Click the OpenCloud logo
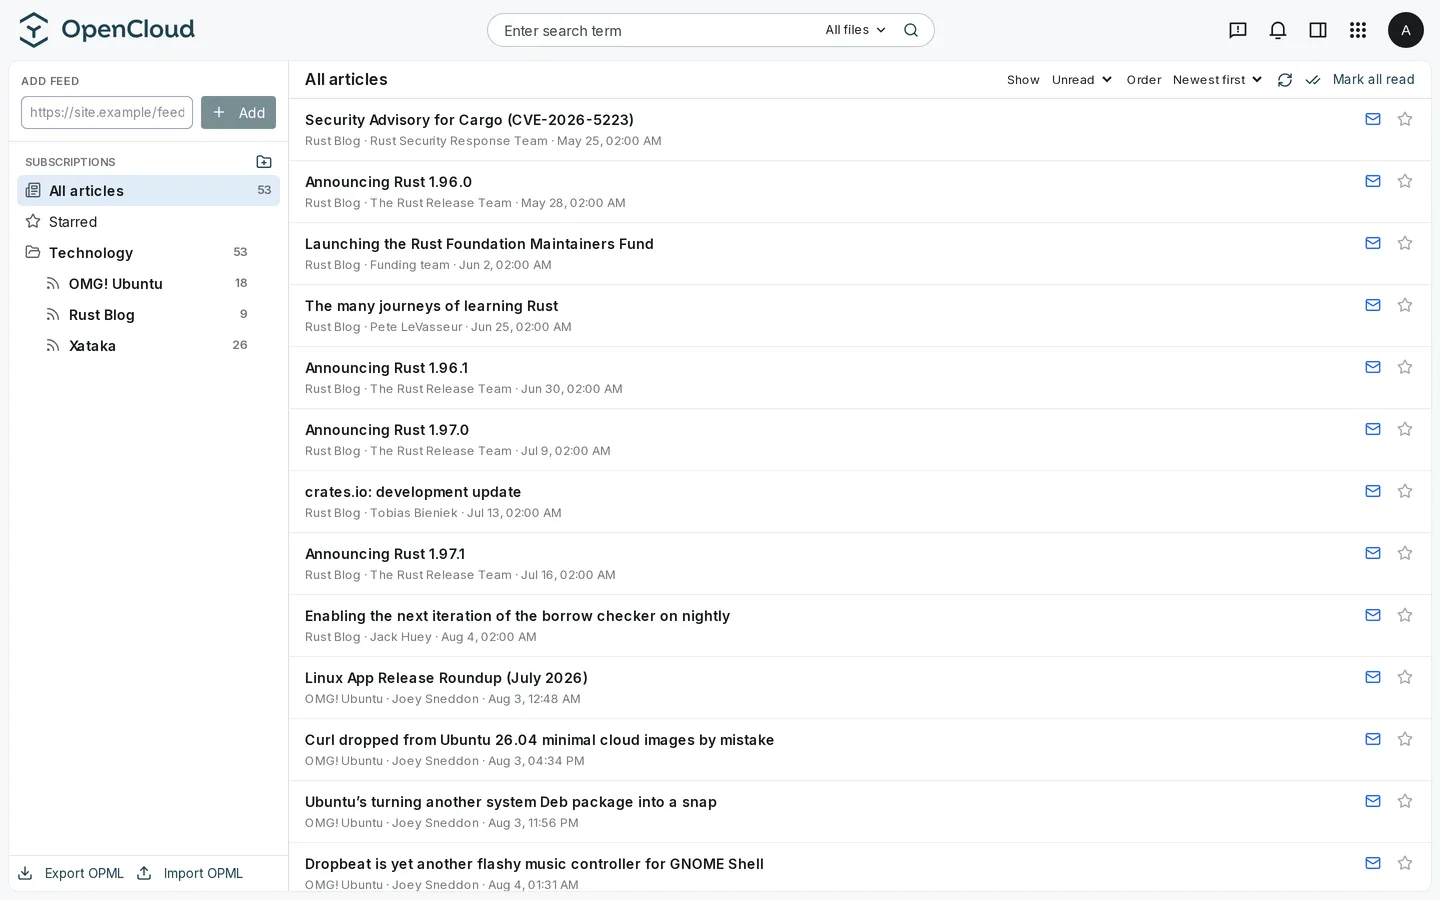Image resolution: width=1440 pixels, height=900 pixels. point(107,30)
